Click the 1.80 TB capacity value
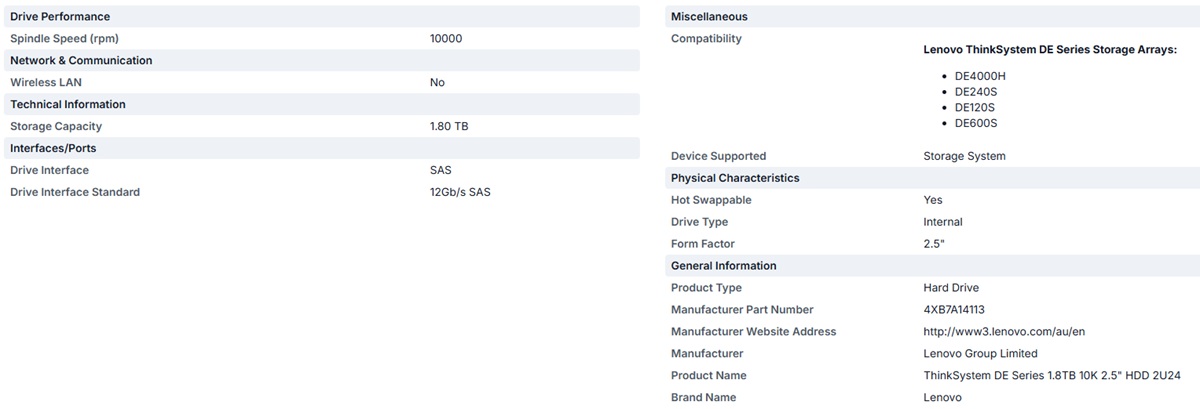This screenshot has height=409, width=1200. point(449,127)
